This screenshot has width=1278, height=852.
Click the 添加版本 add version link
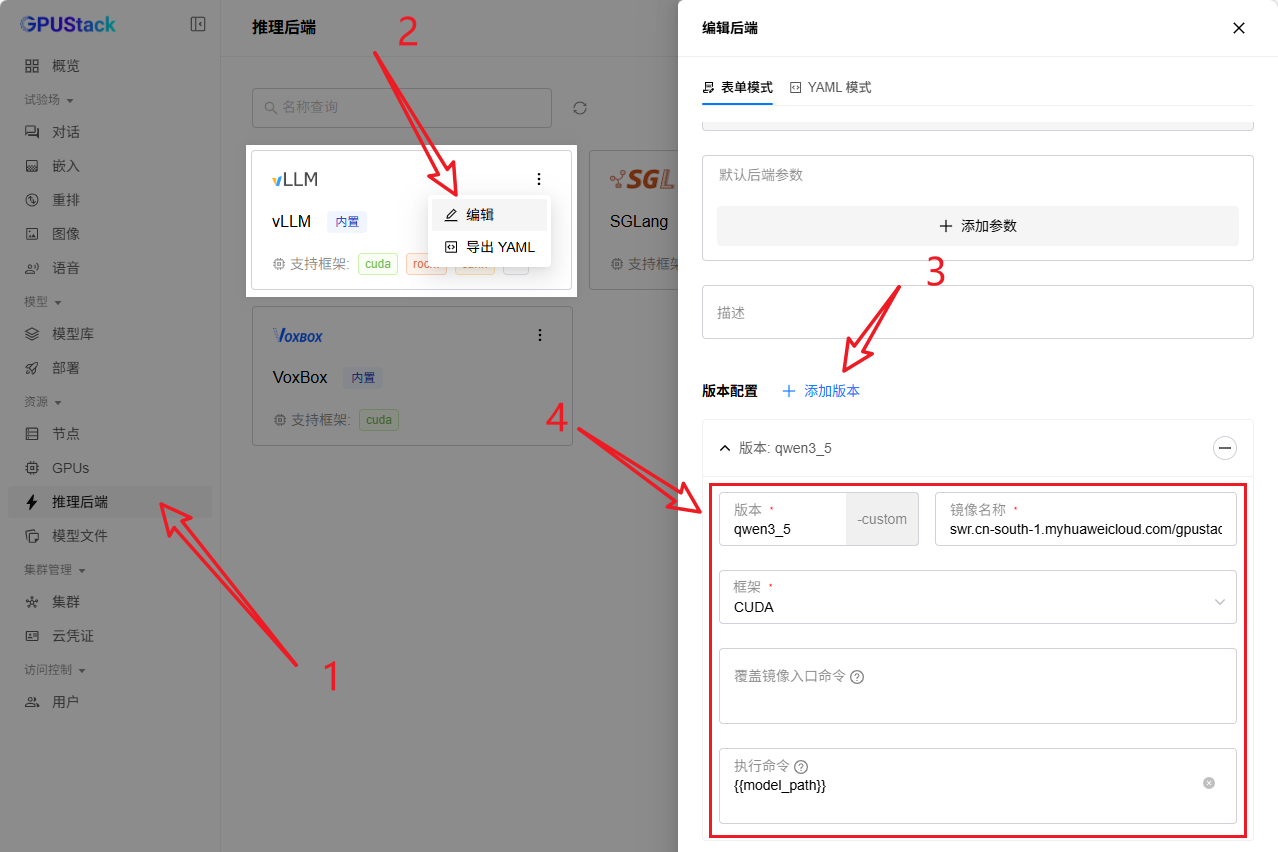820,391
